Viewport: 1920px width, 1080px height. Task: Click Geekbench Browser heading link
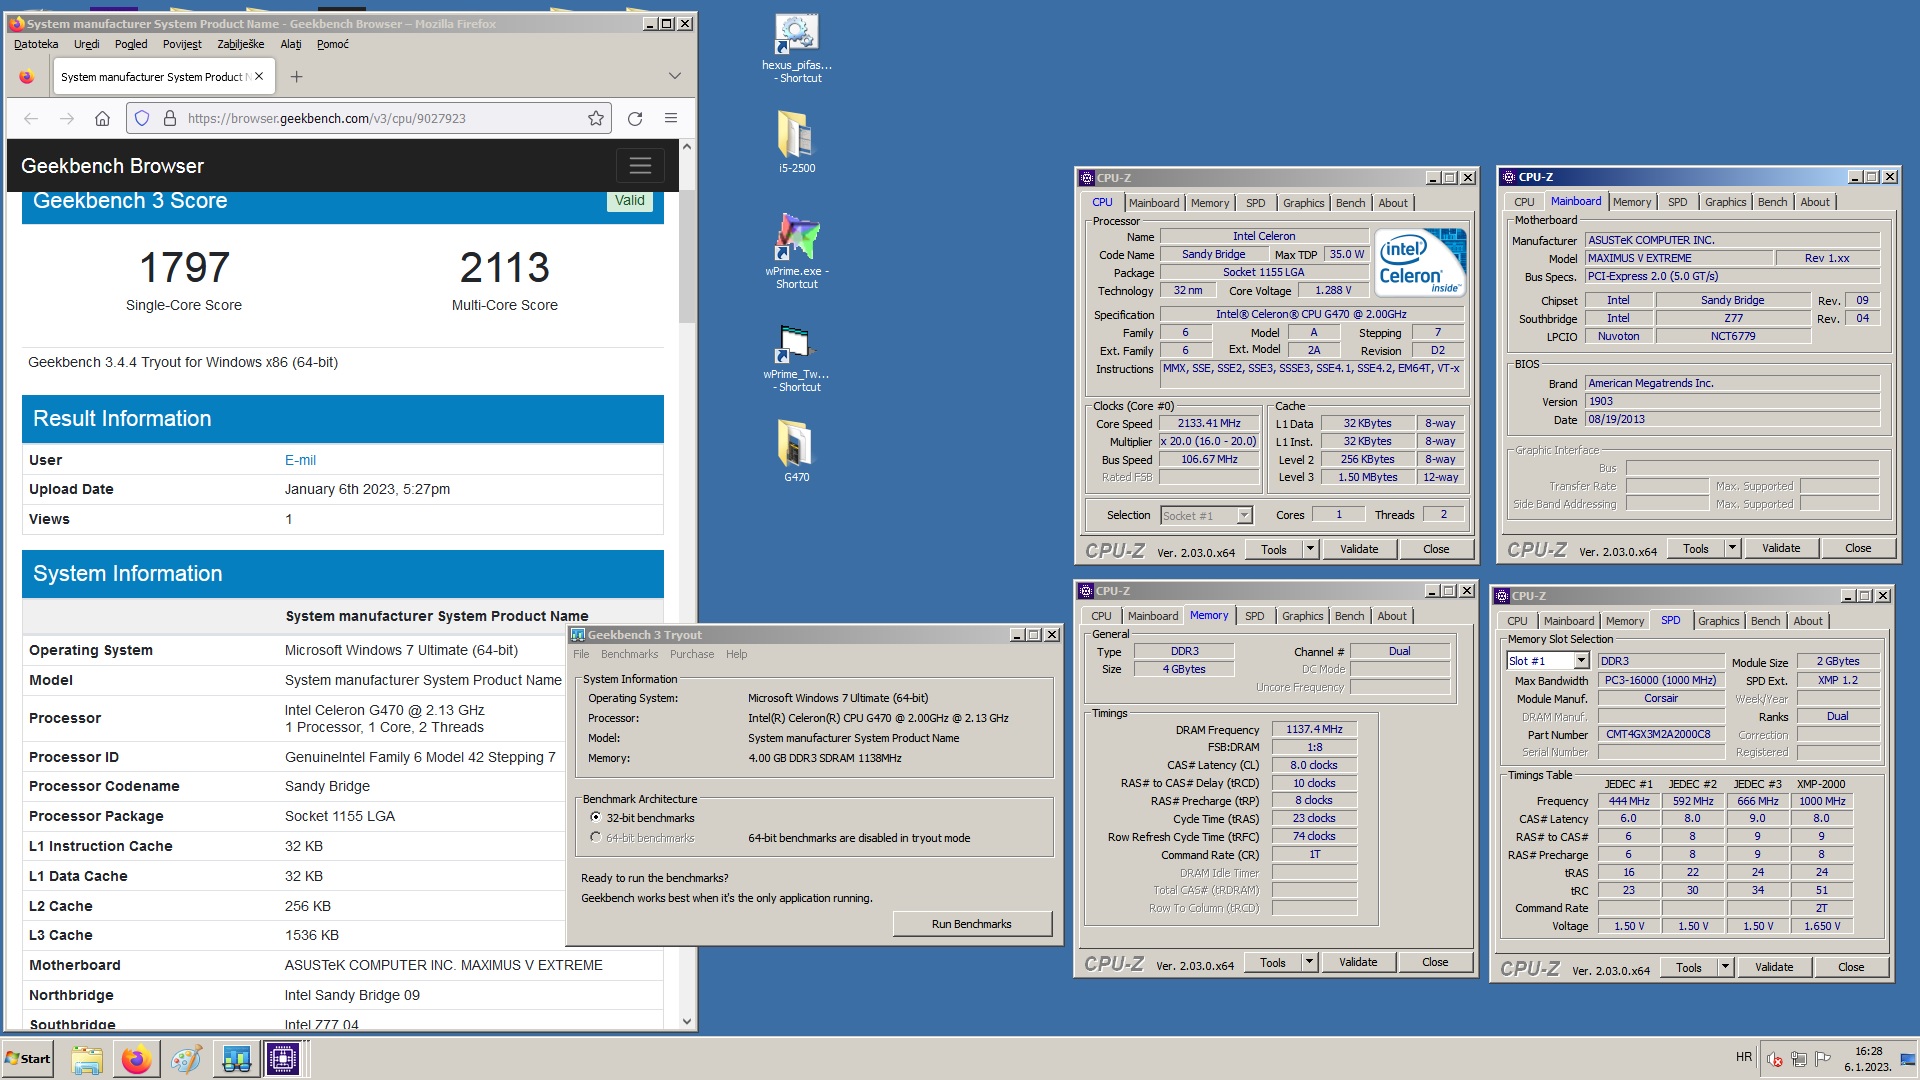pos(112,166)
